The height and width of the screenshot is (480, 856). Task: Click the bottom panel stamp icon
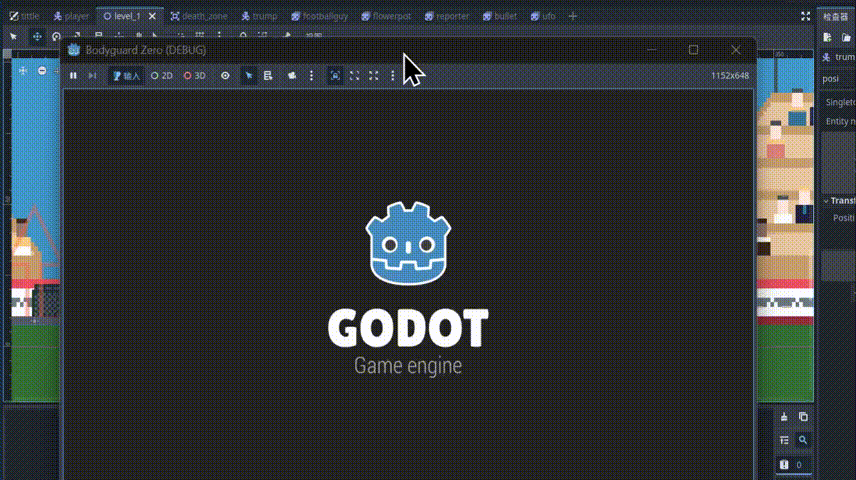point(784,417)
